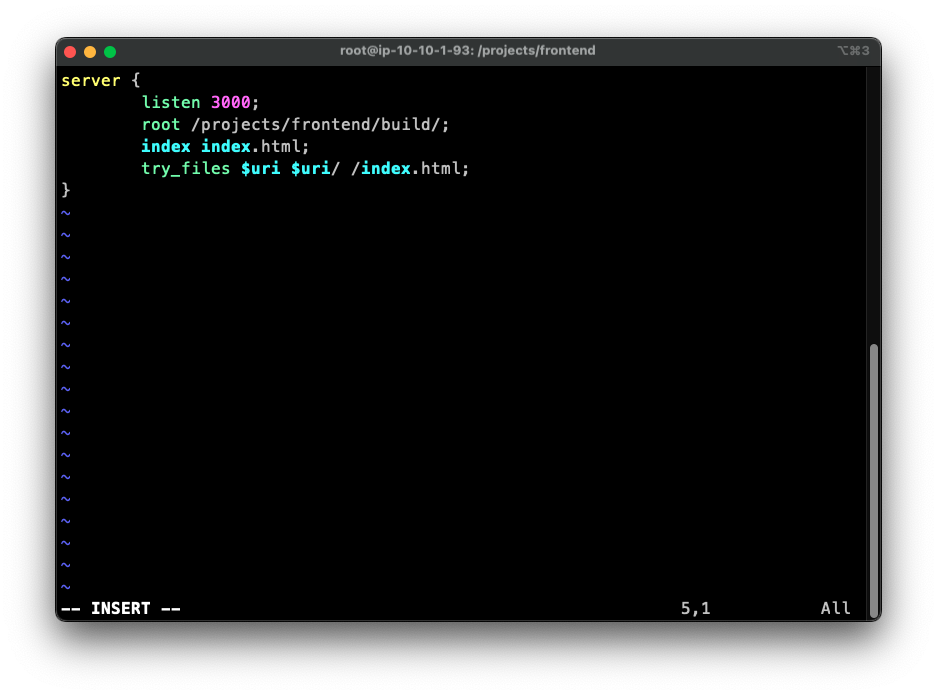The image size is (937, 695).
Task: Click the first $uri variable
Action: (260, 168)
